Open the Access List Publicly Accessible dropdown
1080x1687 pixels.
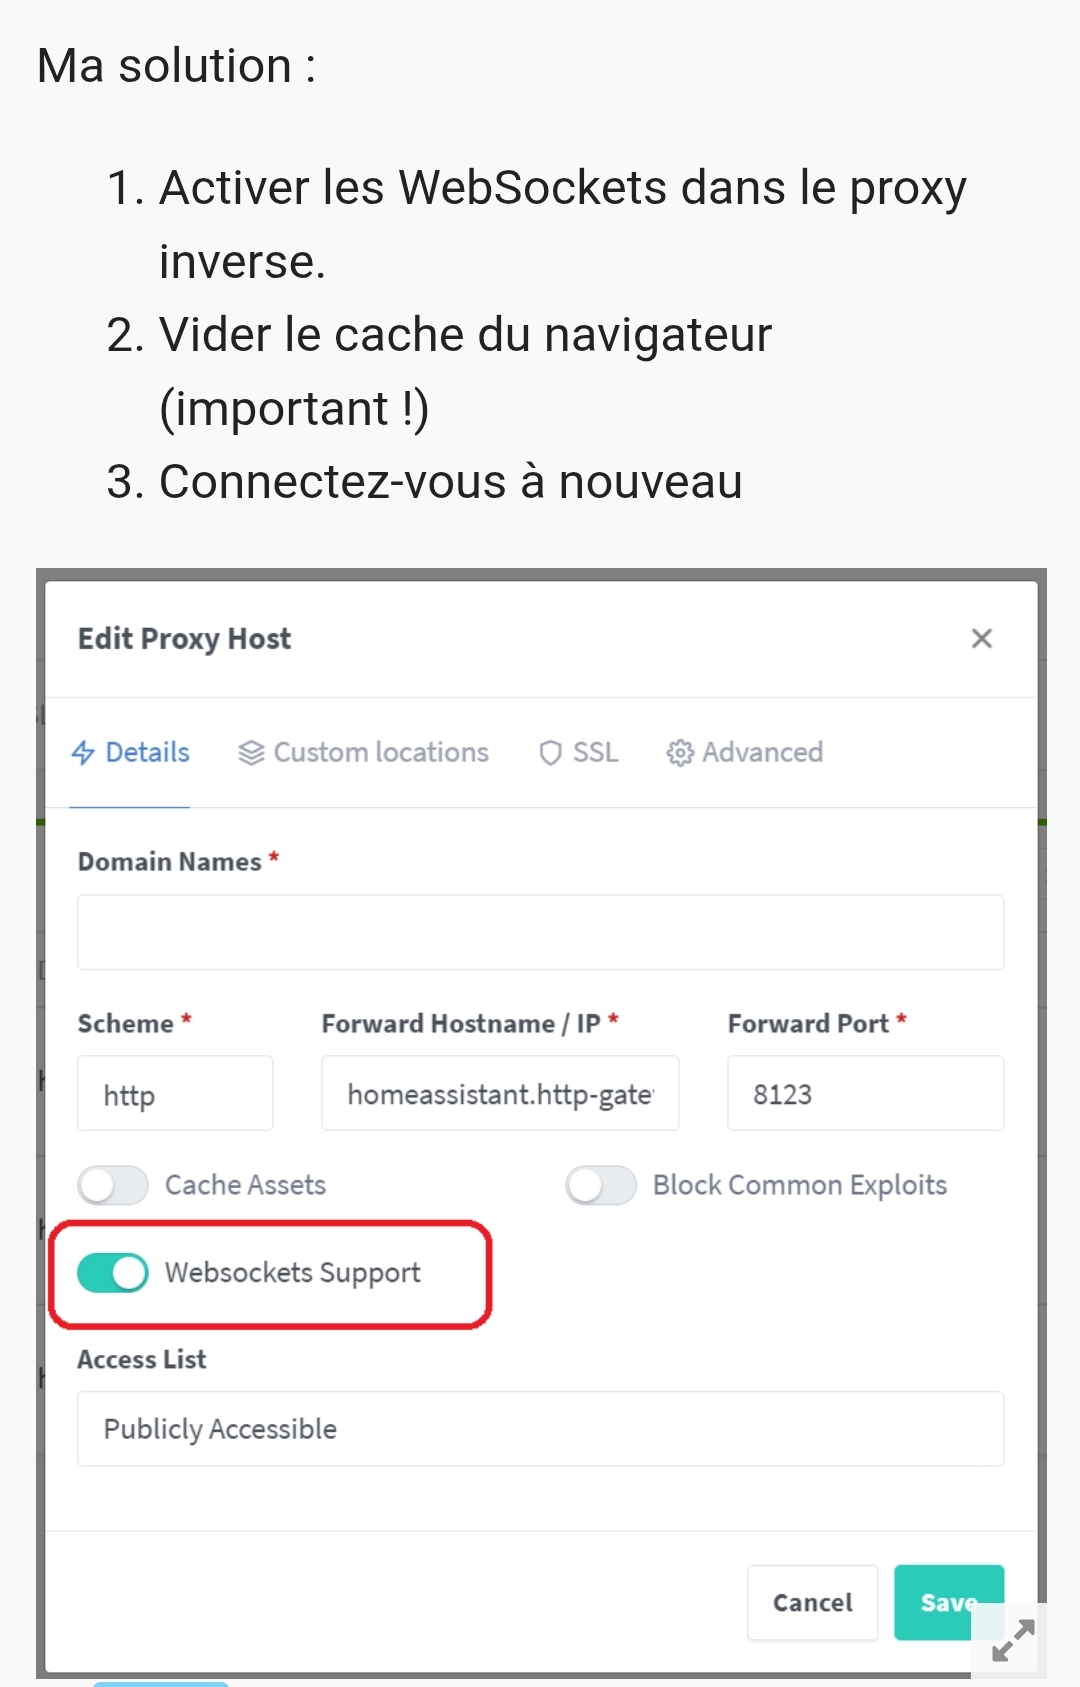(540, 1429)
